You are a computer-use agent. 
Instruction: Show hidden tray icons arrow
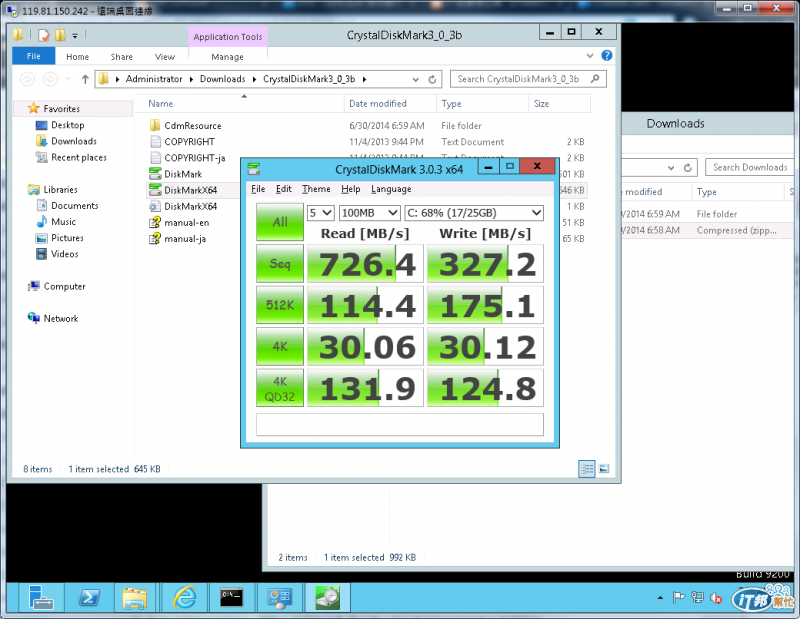point(660,598)
